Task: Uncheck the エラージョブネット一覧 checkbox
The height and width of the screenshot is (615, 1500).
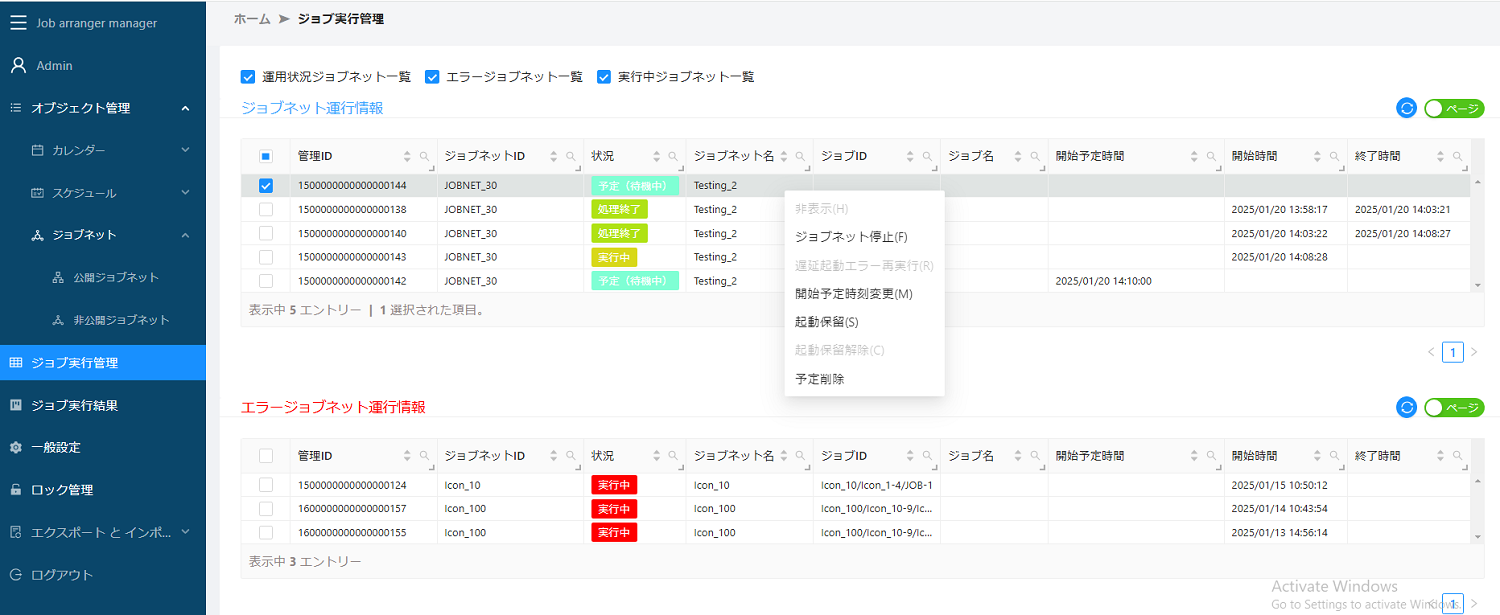Action: [x=432, y=76]
